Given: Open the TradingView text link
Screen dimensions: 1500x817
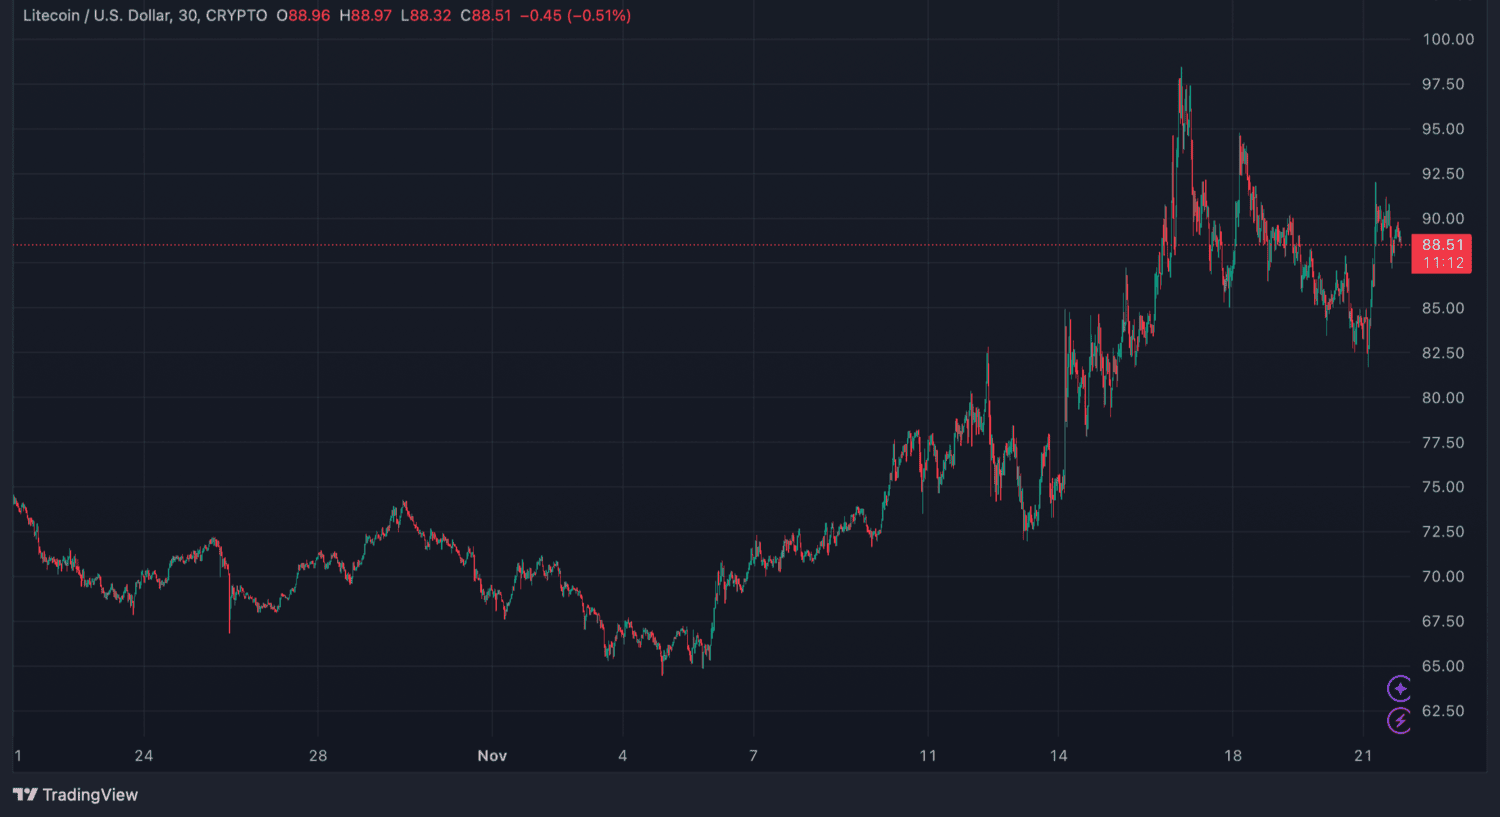Looking at the screenshot, I should [90, 795].
